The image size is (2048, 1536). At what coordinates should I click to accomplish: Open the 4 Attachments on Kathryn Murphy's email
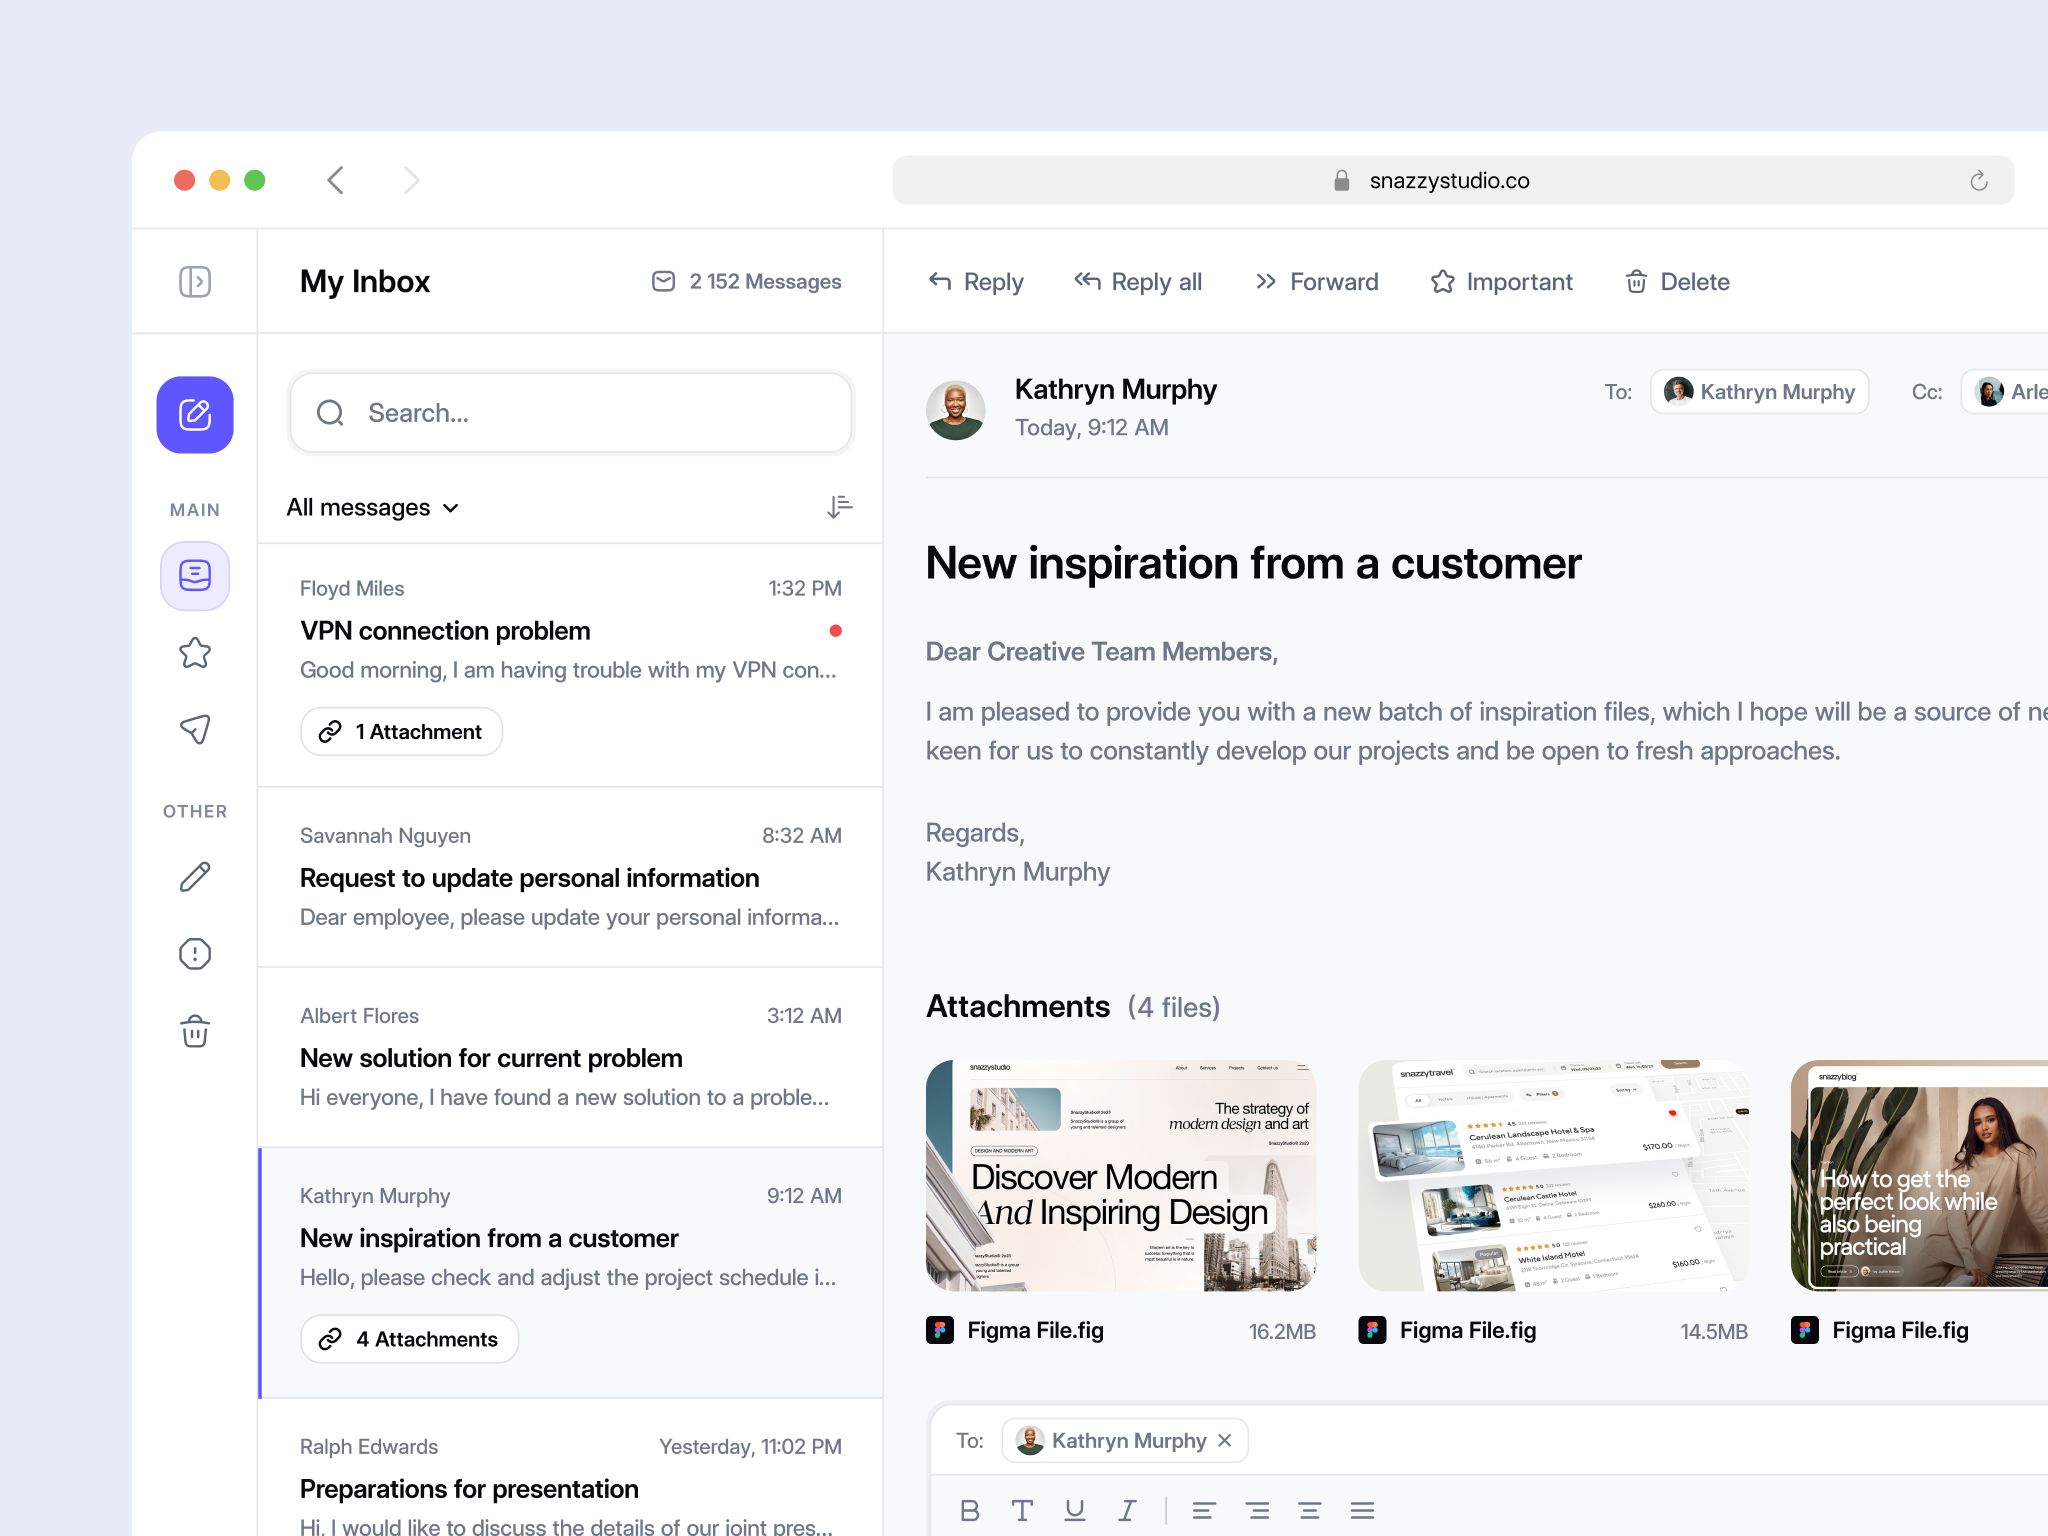tap(408, 1338)
